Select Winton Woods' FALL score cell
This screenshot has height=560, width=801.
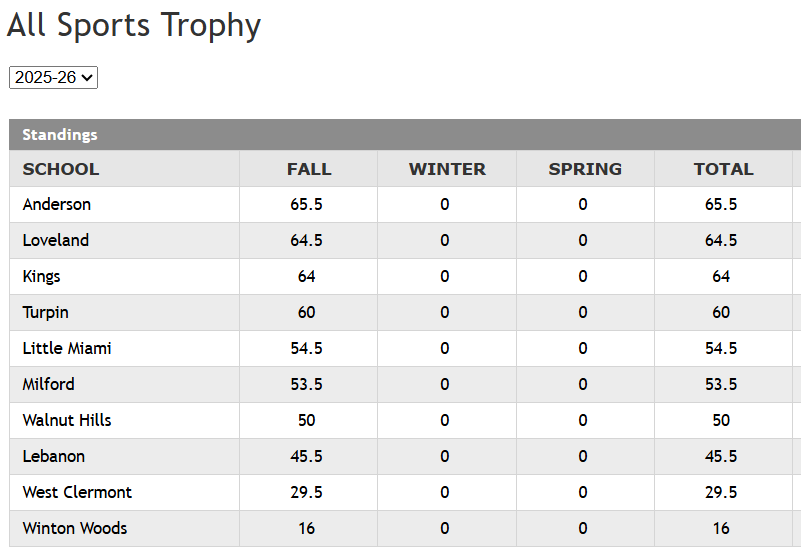coord(307,528)
